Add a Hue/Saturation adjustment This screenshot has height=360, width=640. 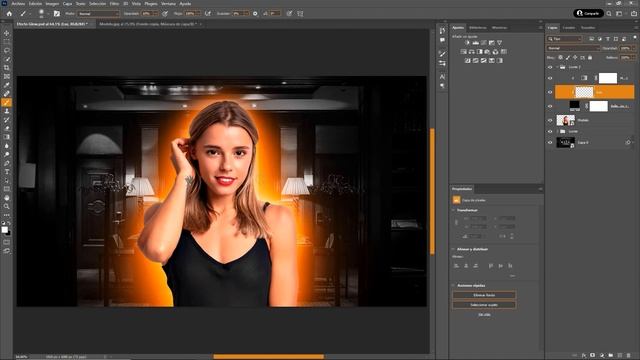pyautogui.click(x=464, y=52)
